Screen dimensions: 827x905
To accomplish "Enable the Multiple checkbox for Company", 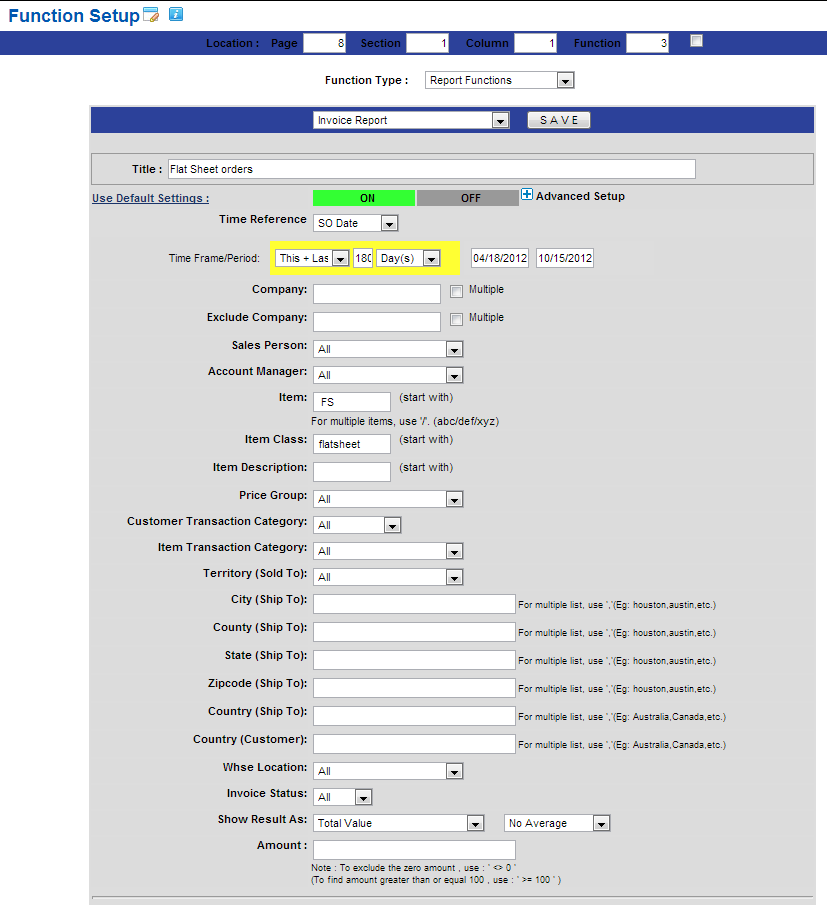I will coord(456,291).
